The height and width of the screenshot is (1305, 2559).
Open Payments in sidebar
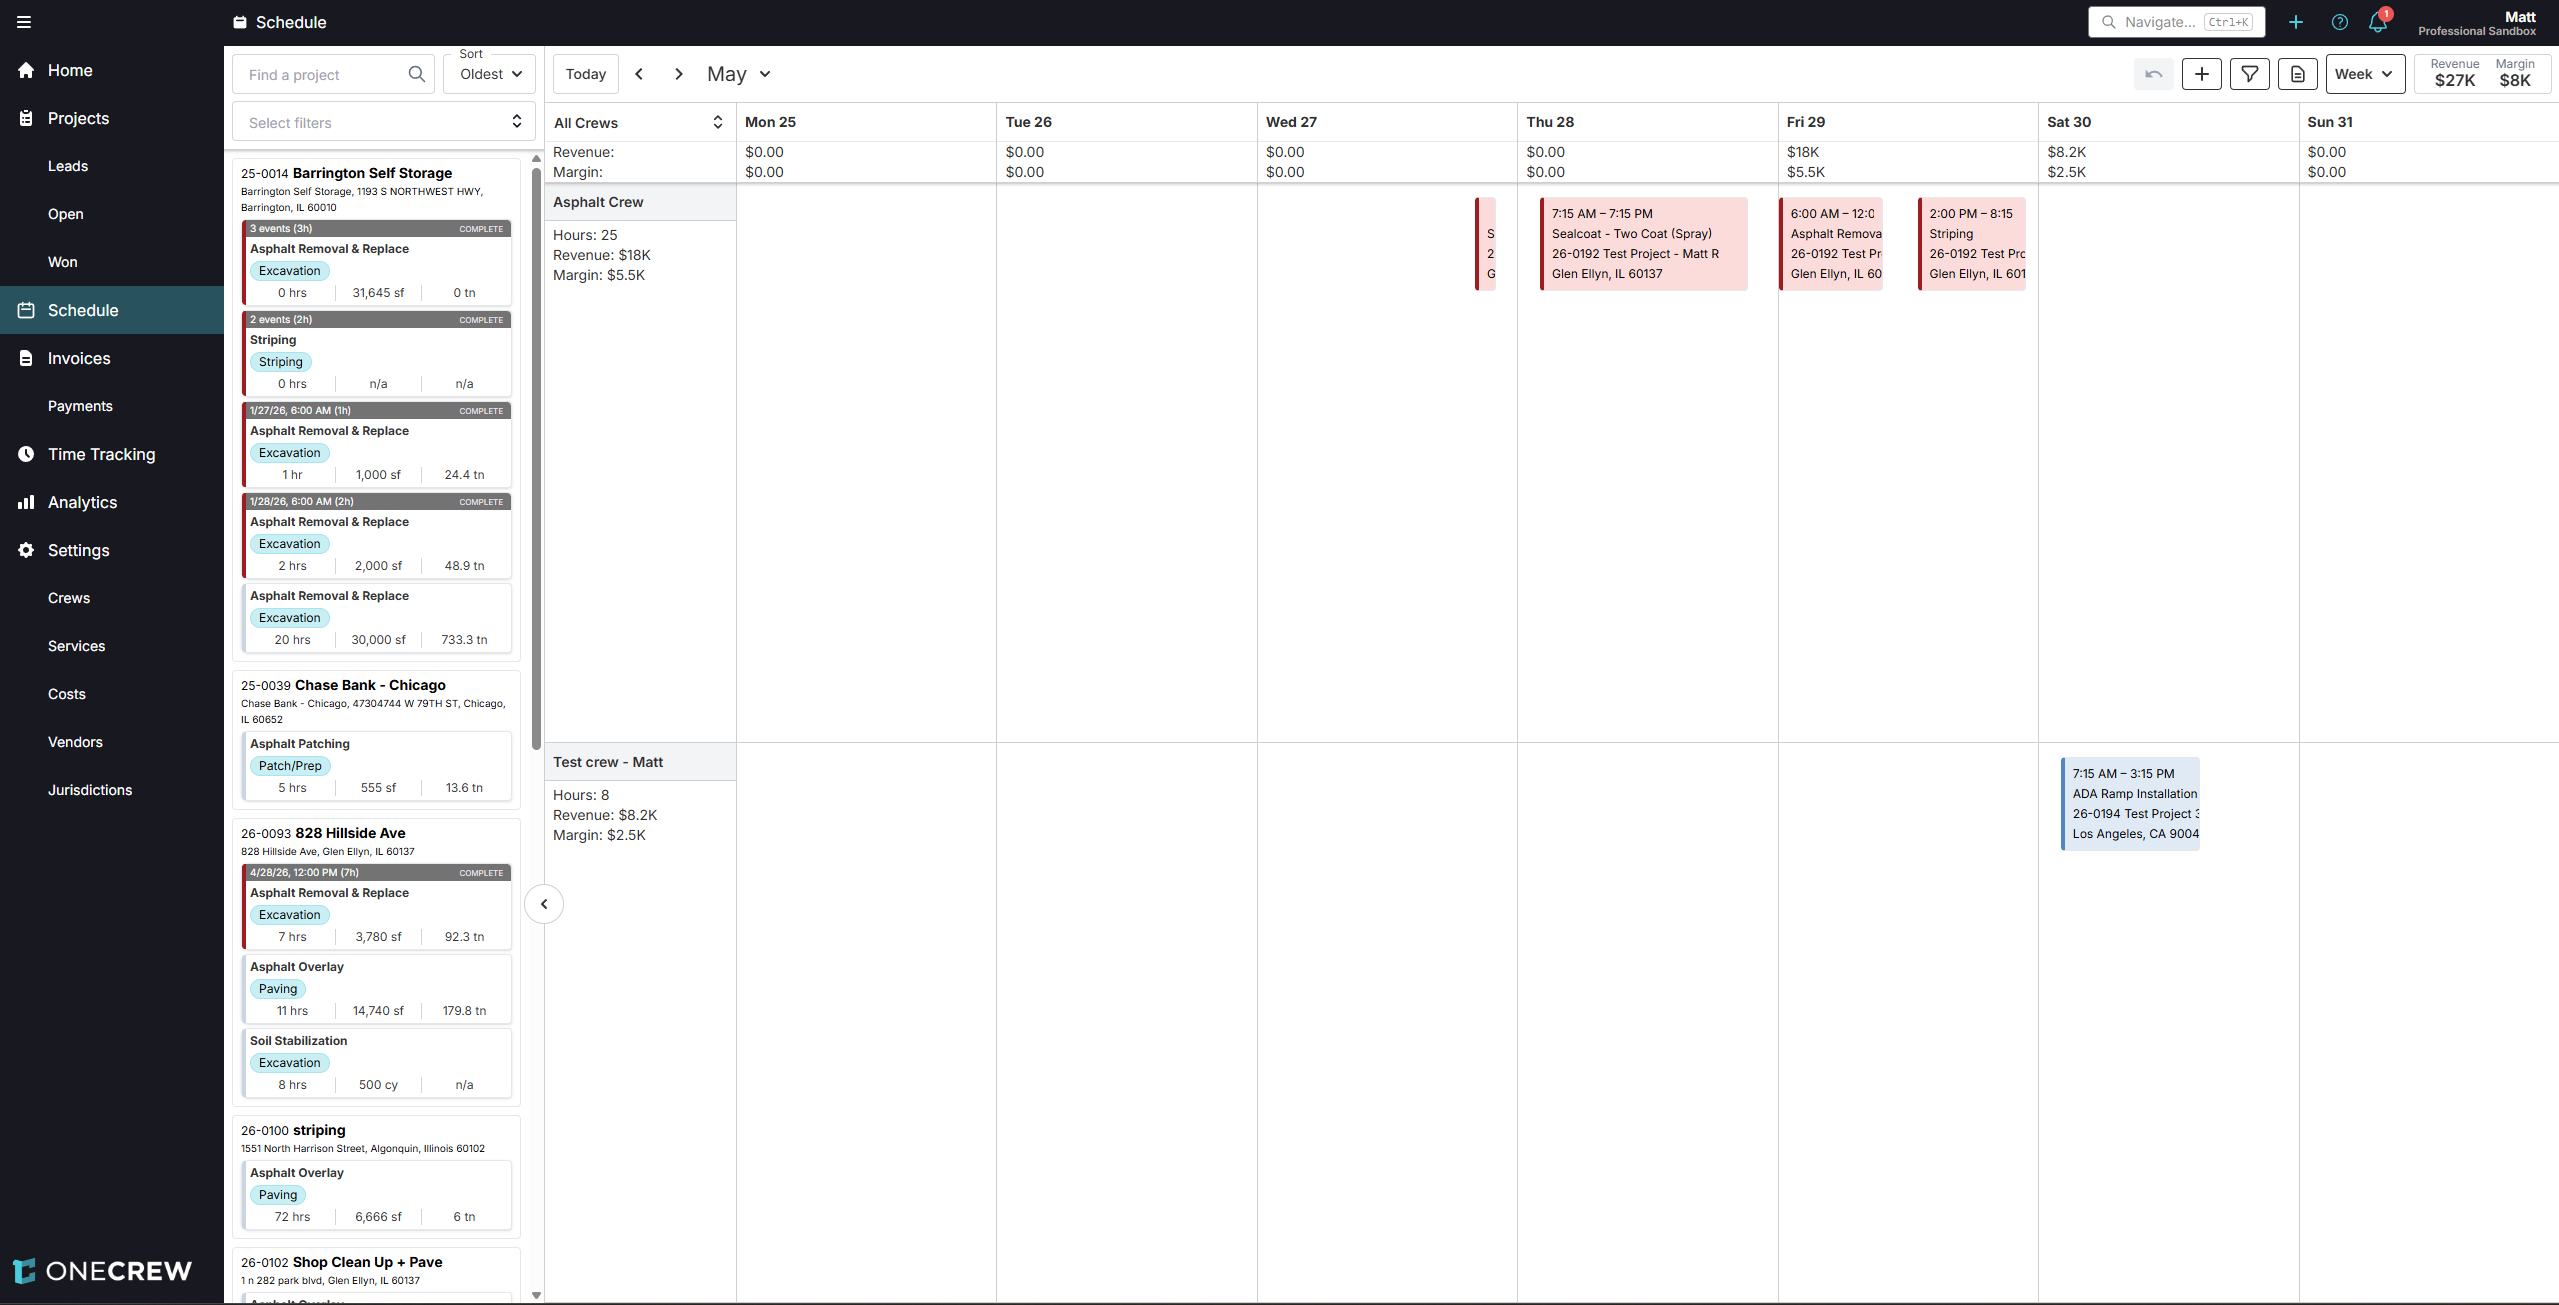click(80, 406)
